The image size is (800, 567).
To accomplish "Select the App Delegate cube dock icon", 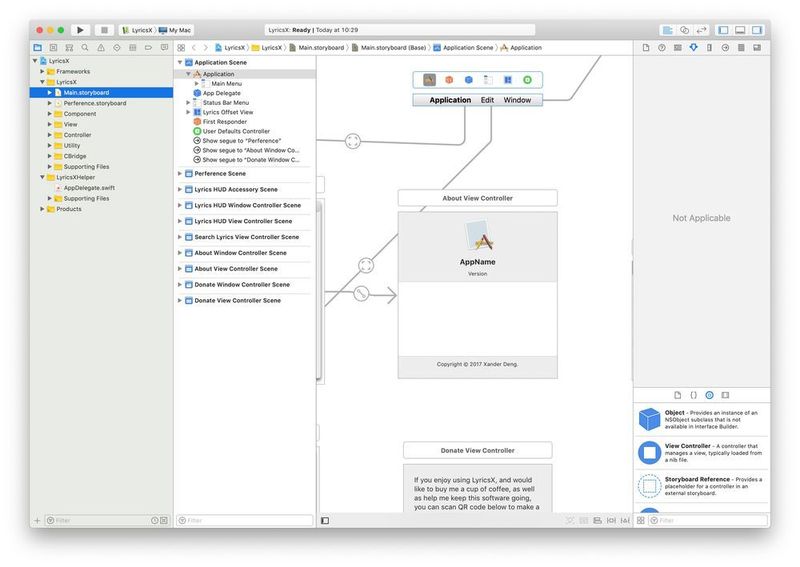I will coord(468,80).
